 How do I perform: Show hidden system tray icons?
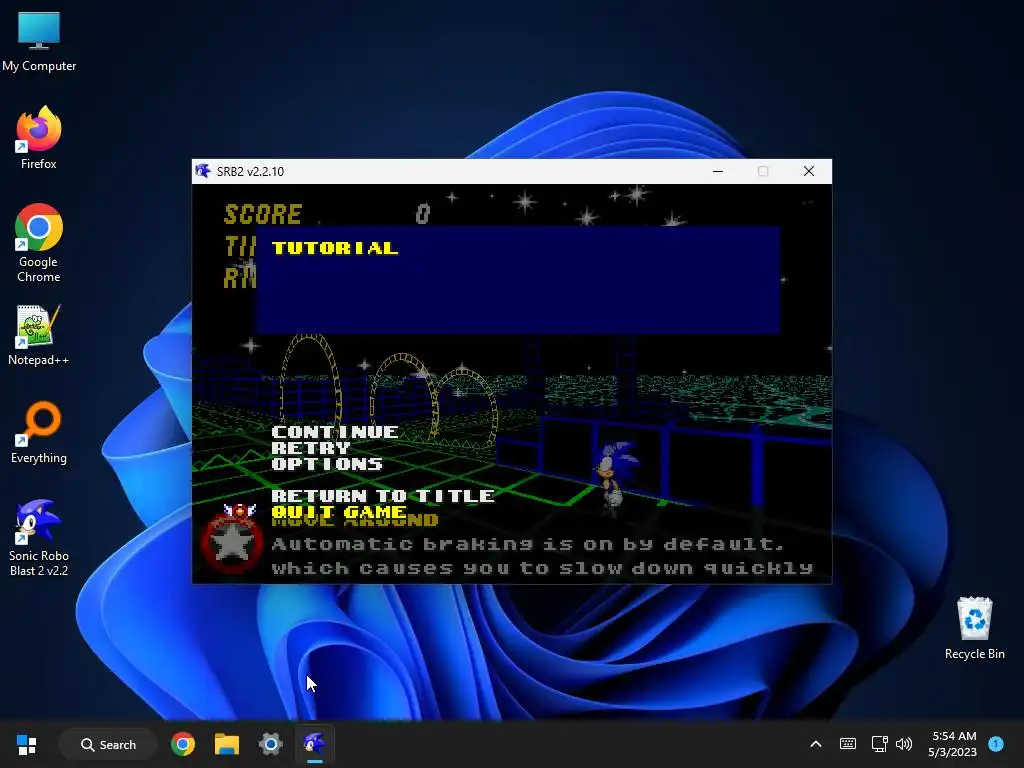816,744
